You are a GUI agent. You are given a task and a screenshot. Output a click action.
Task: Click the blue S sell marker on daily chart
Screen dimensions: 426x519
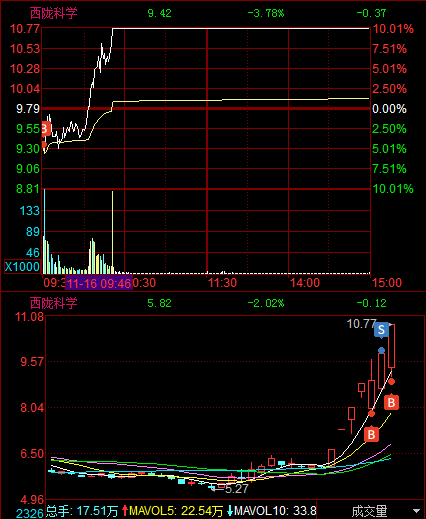point(381,330)
